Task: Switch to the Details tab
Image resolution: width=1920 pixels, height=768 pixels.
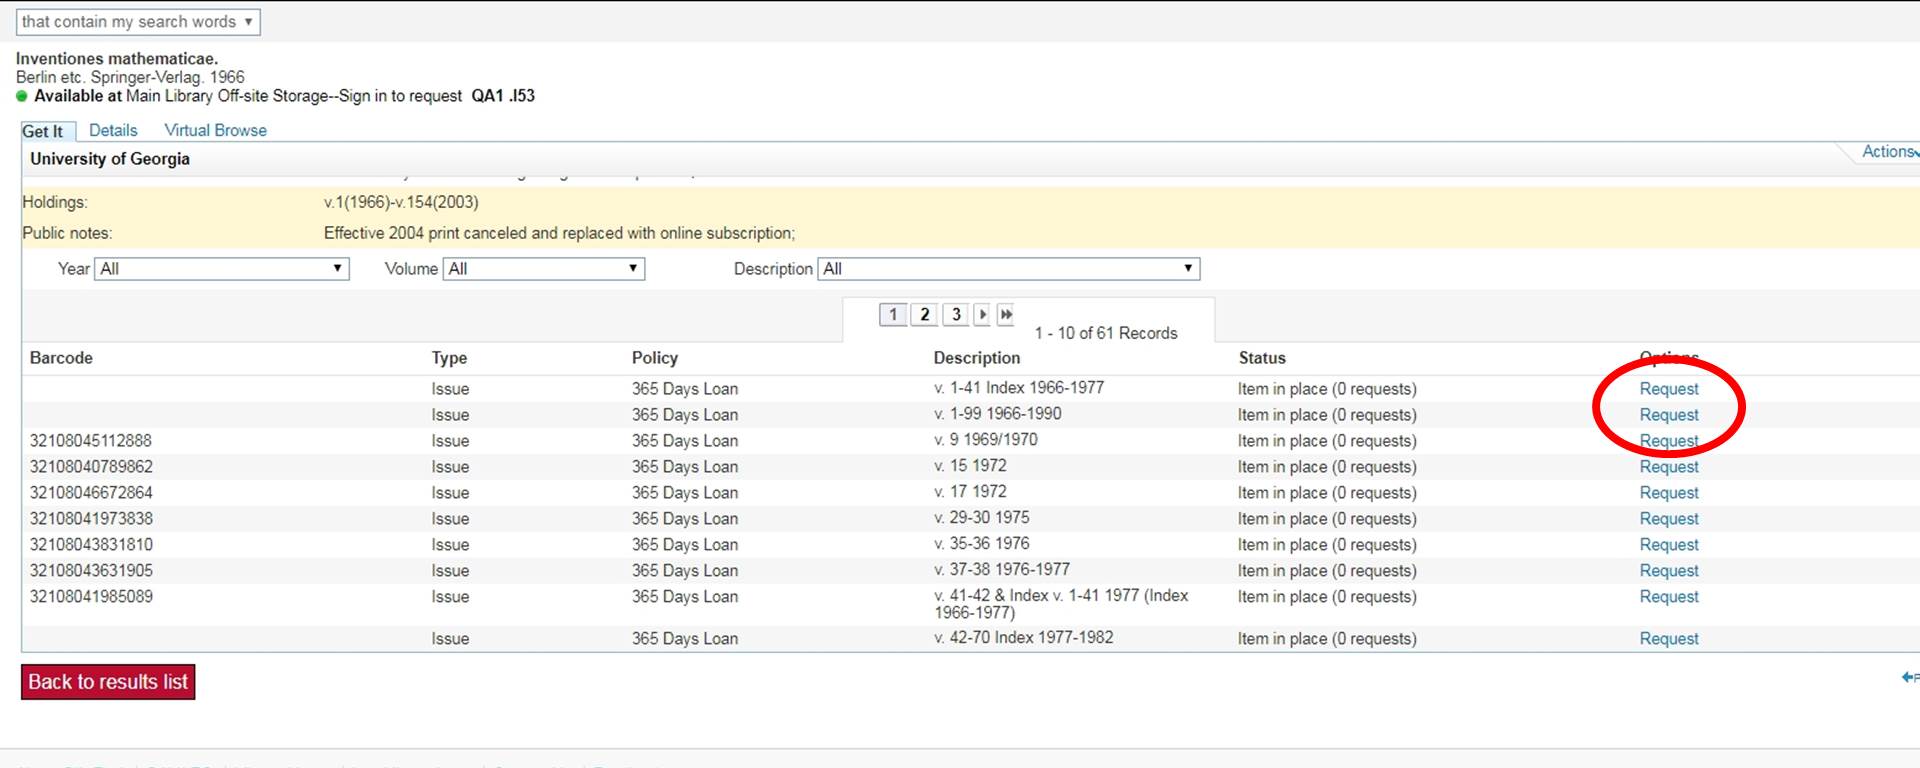Action: pyautogui.click(x=113, y=131)
